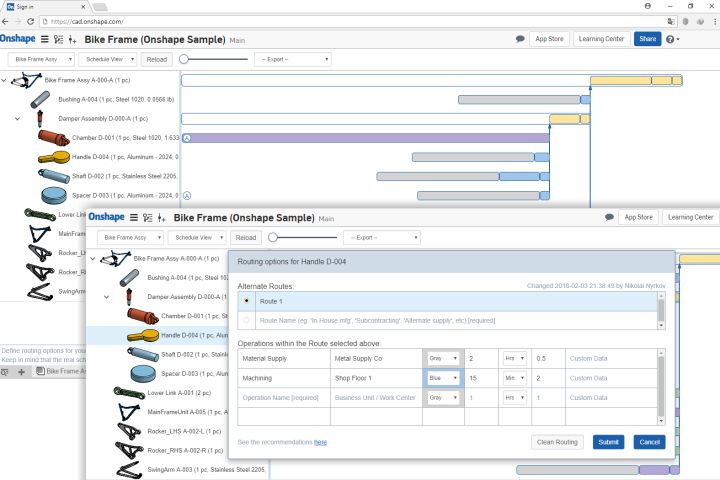The height and width of the screenshot is (480, 720).
Task: Open Bike Frame Assy dropdown in back window
Action: 41,59
